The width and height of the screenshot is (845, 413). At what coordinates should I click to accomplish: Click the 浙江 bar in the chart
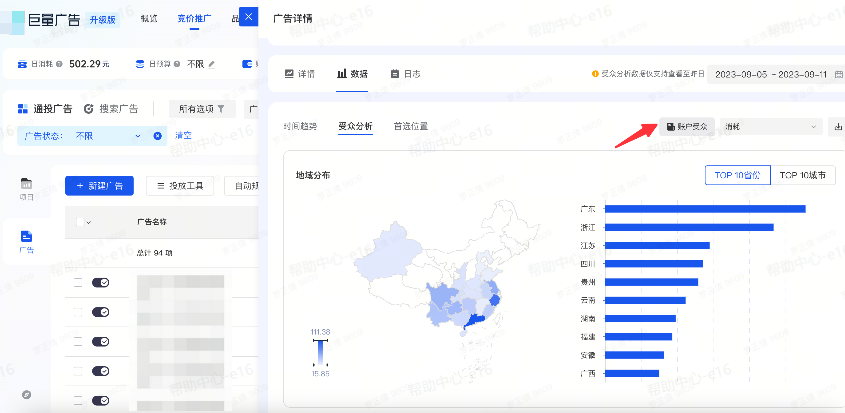point(689,227)
